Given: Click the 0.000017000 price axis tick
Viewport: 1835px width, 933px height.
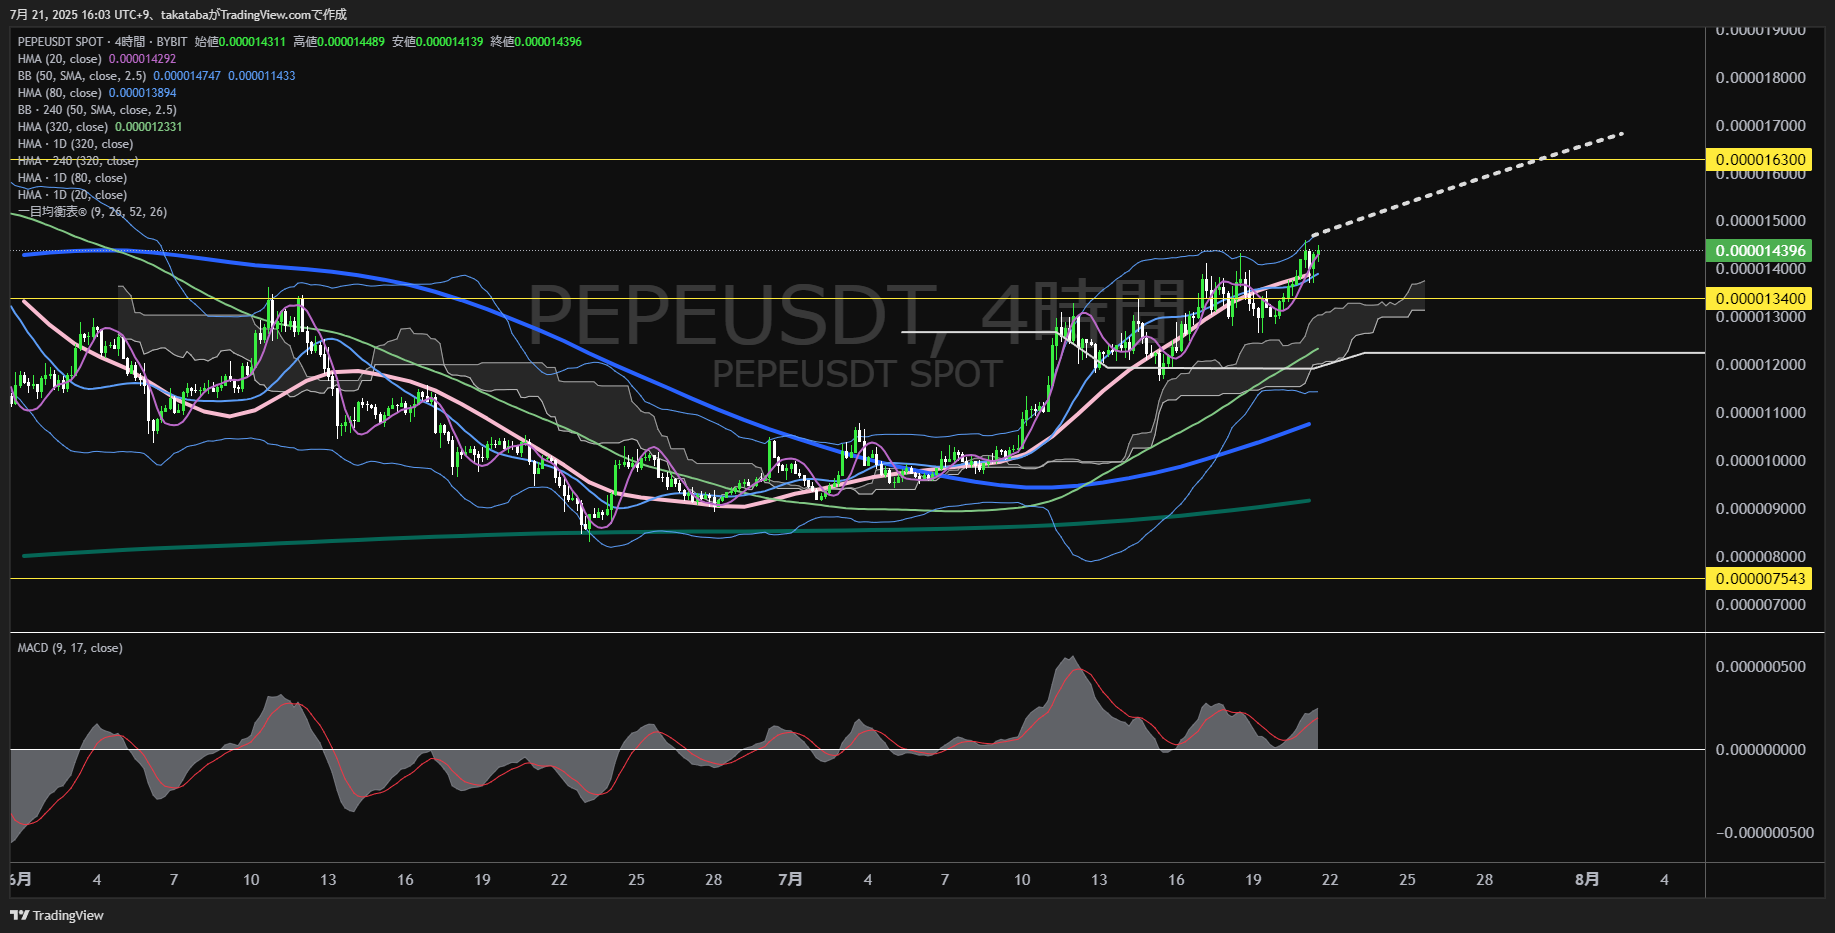Looking at the screenshot, I should click(1760, 126).
